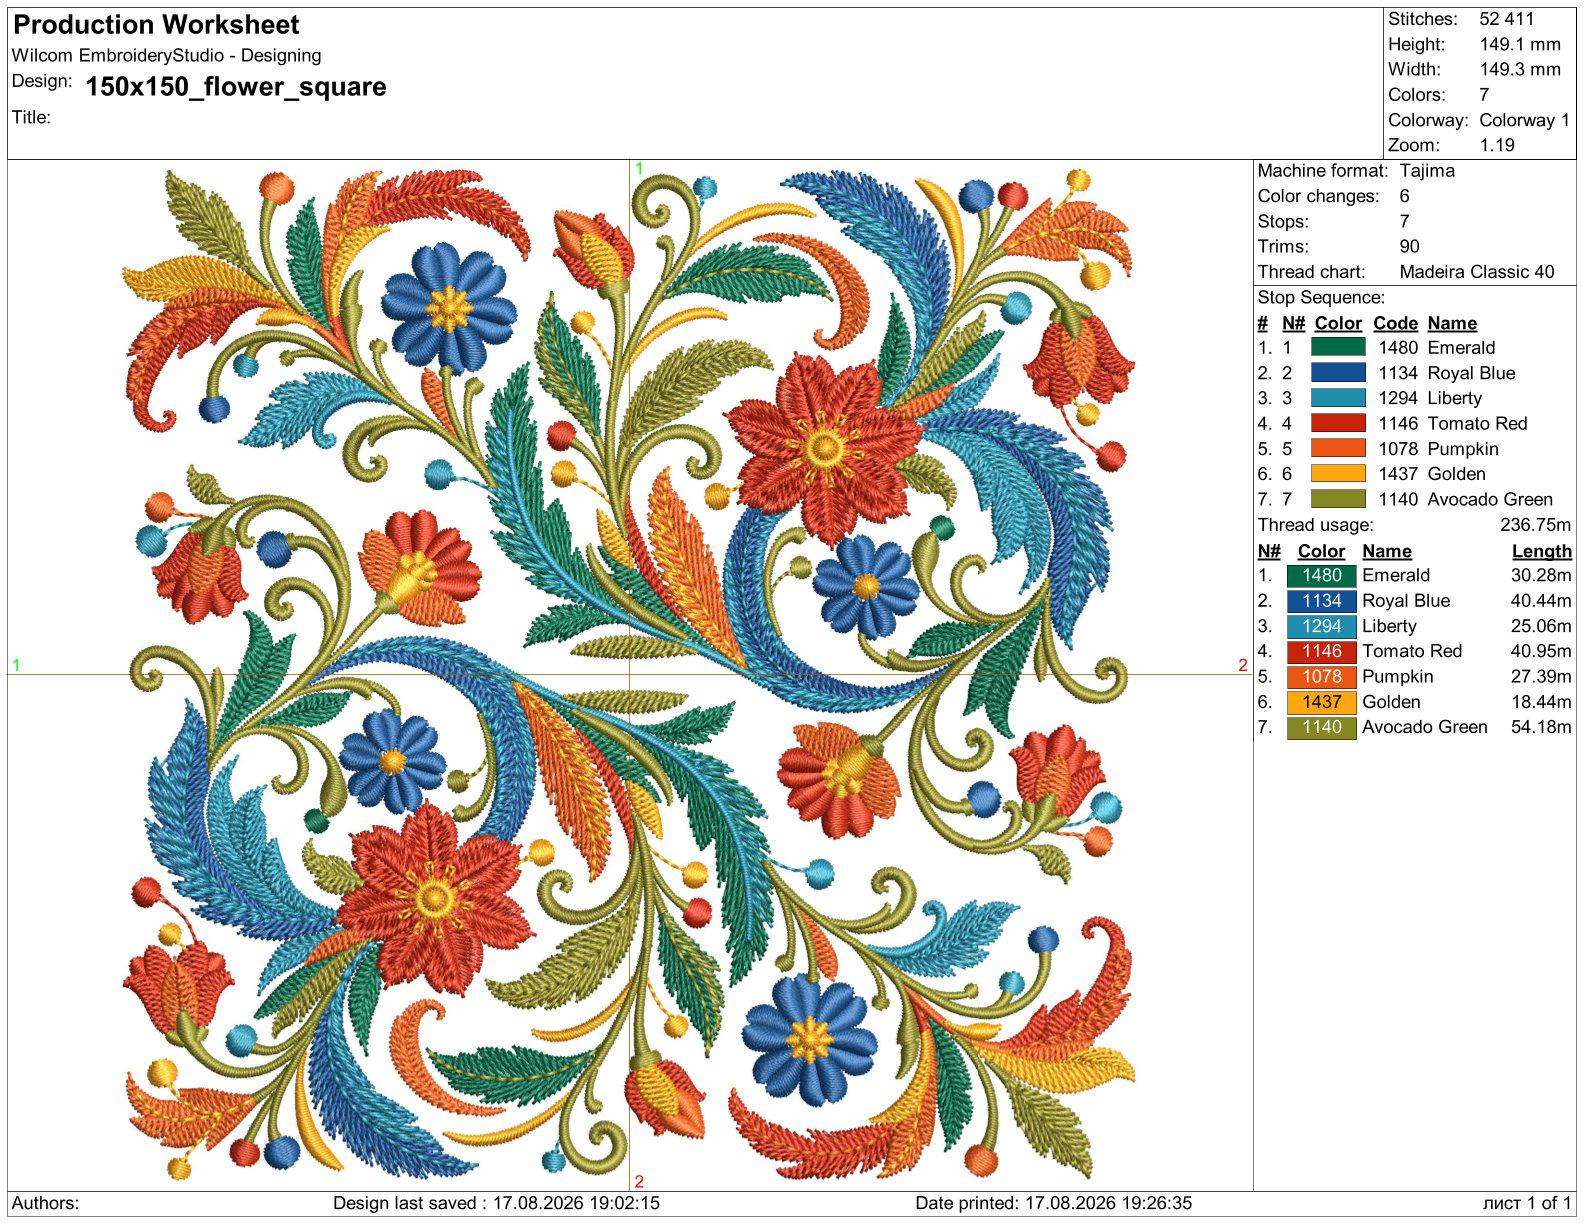This screenshot has height=1224, width=1584.
Task: Click the Emerald swatch in Stop Sequence
Action: [x=1338, y=347]
